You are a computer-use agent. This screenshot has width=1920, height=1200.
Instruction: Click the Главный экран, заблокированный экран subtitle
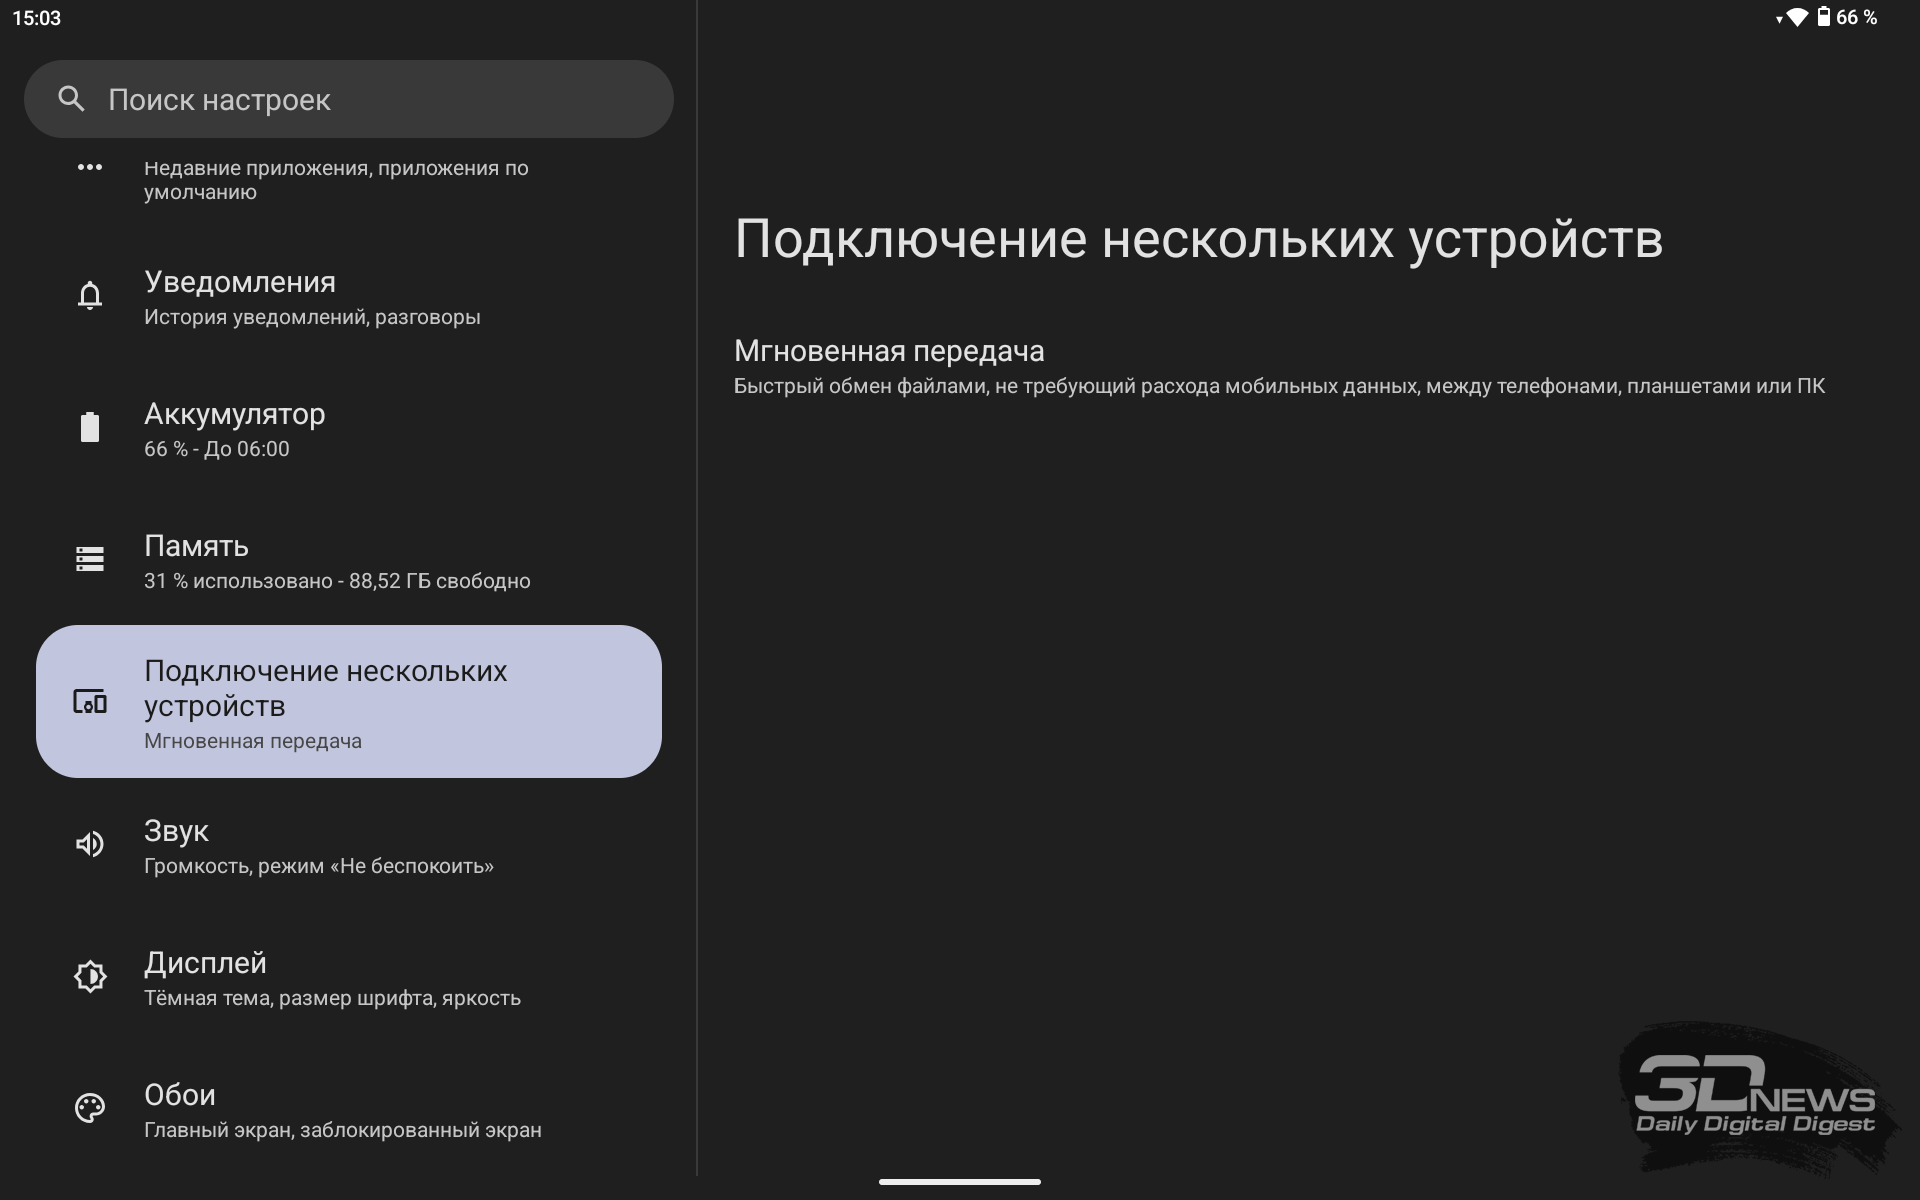[x=343, y=1130]
